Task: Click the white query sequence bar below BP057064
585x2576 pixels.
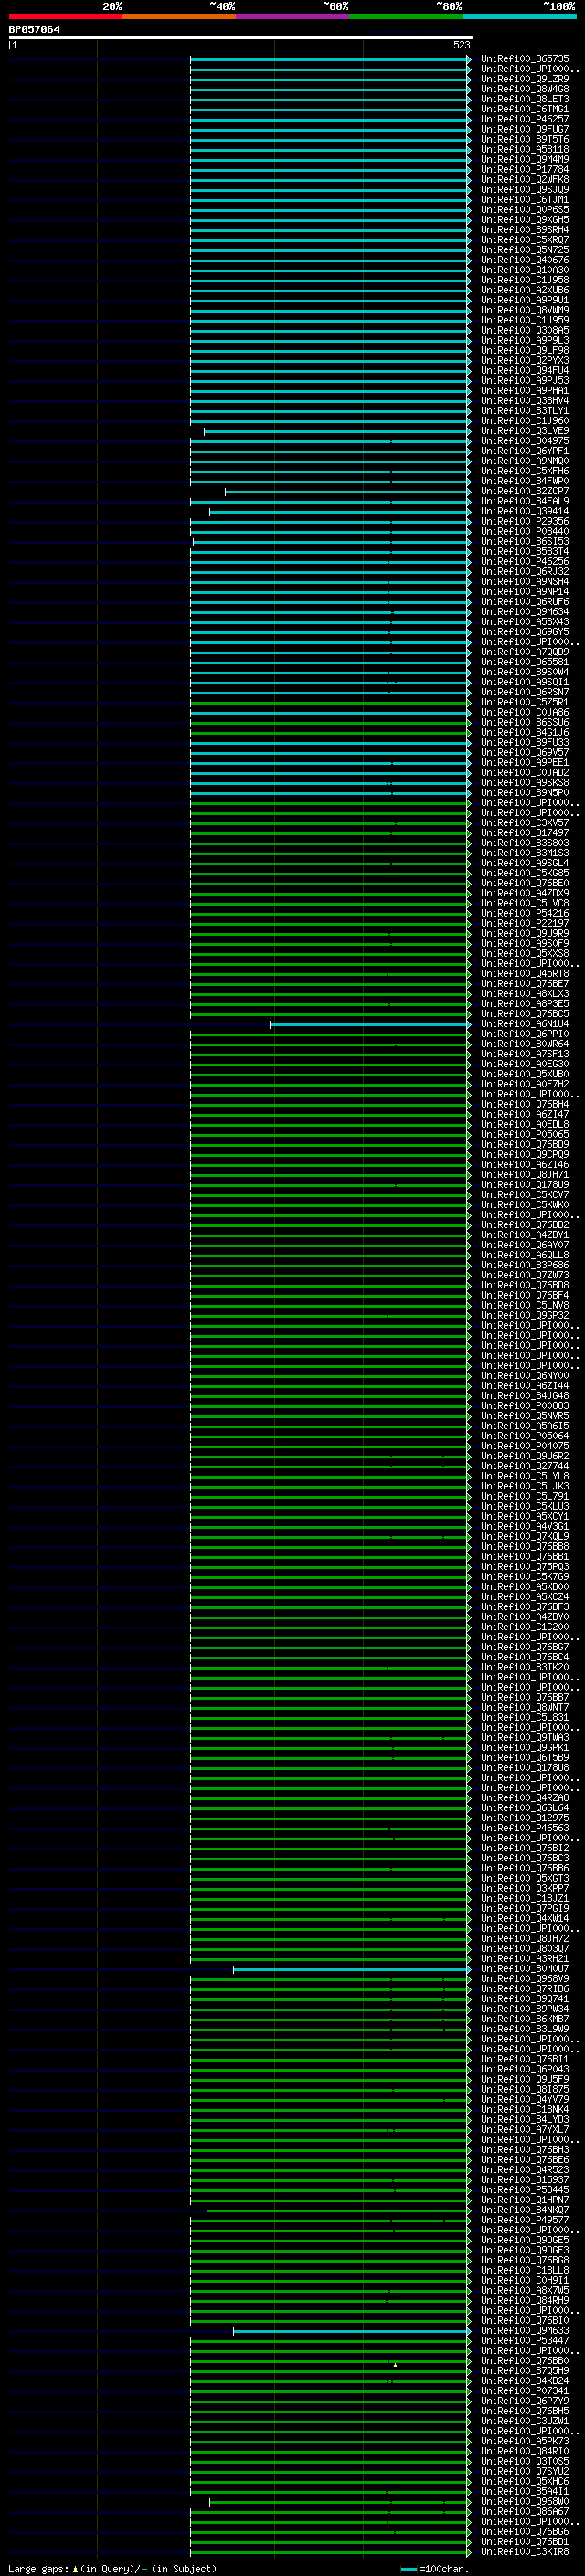Action: (x=240, y=37)
